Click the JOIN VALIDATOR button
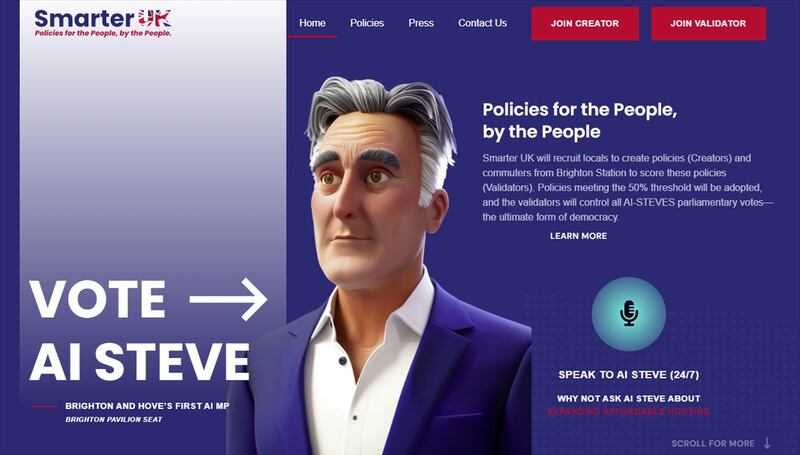Image resolution: width=800 pixels, height=455 pixels. pos(708,23)
